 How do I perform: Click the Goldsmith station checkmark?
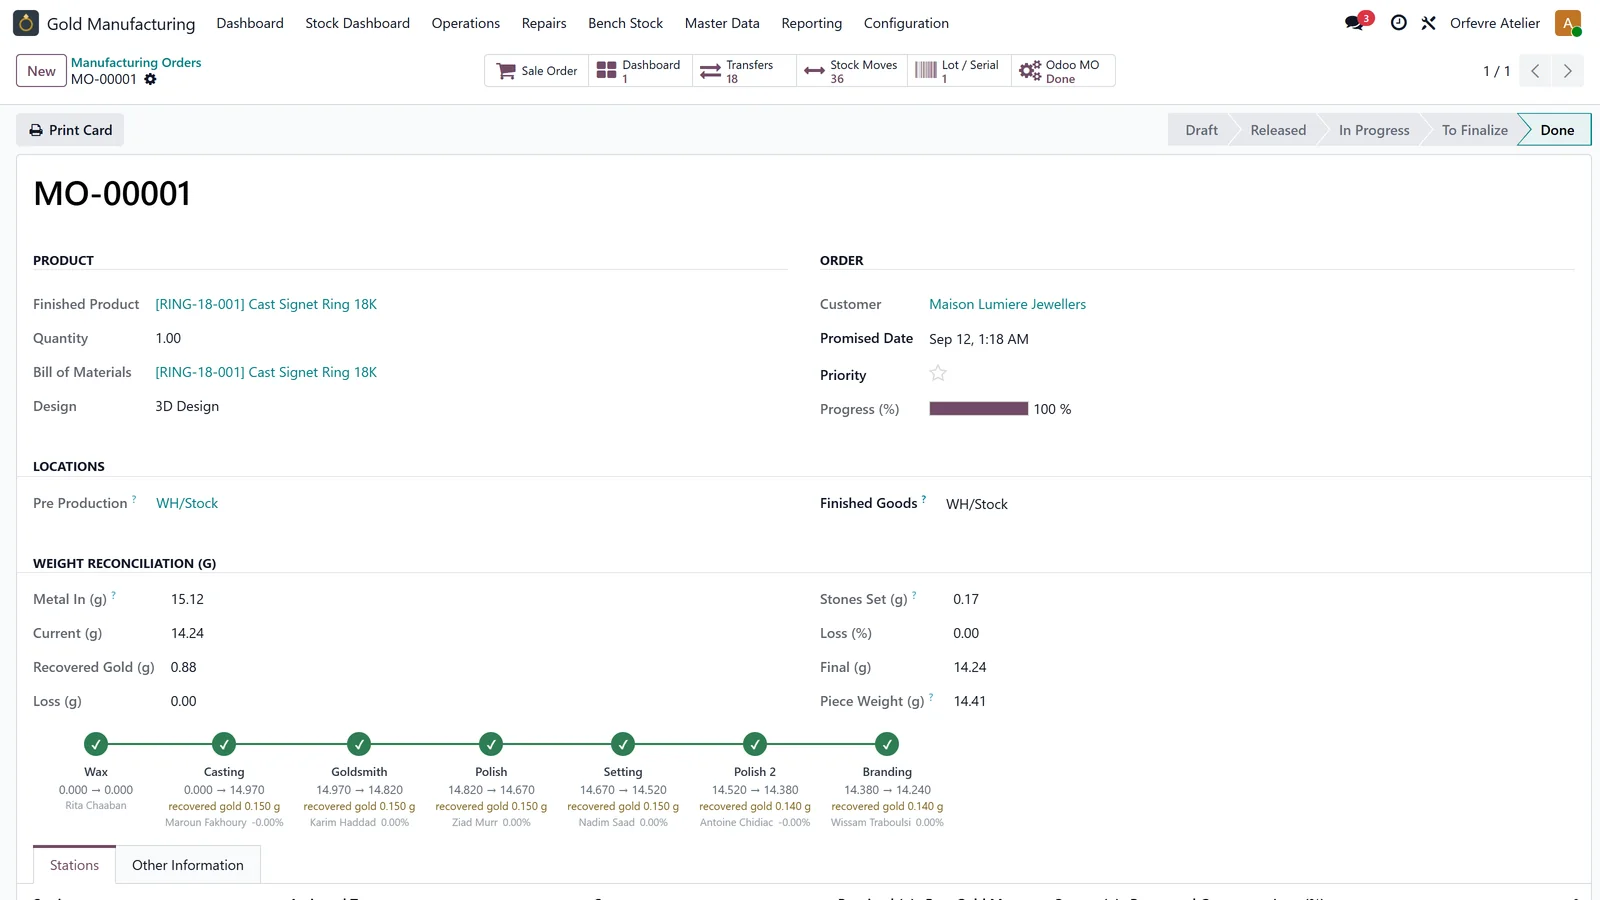[359, 744]
